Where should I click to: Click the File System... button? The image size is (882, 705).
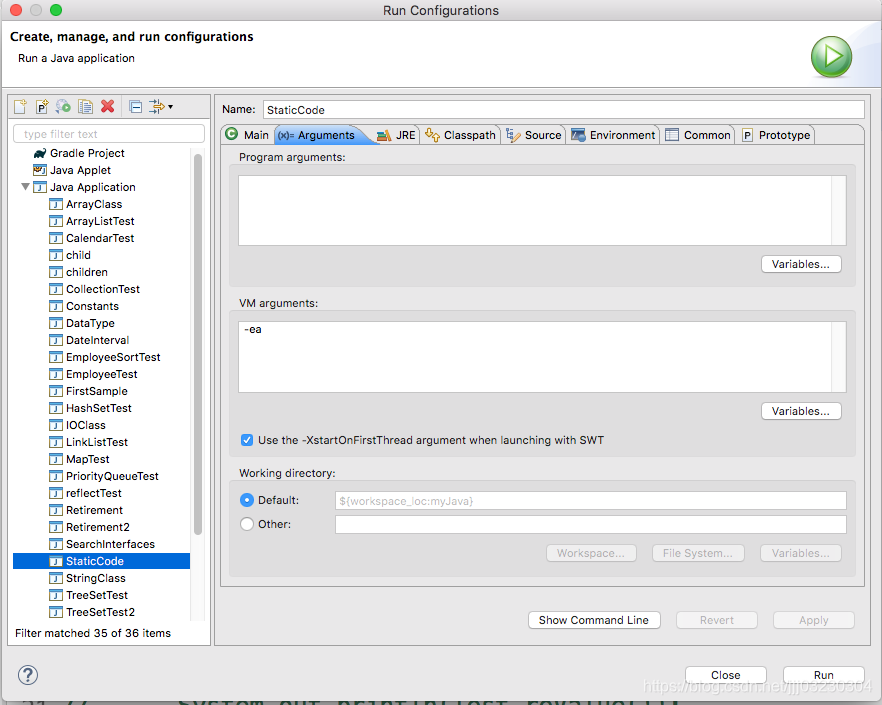coord(698,553)
